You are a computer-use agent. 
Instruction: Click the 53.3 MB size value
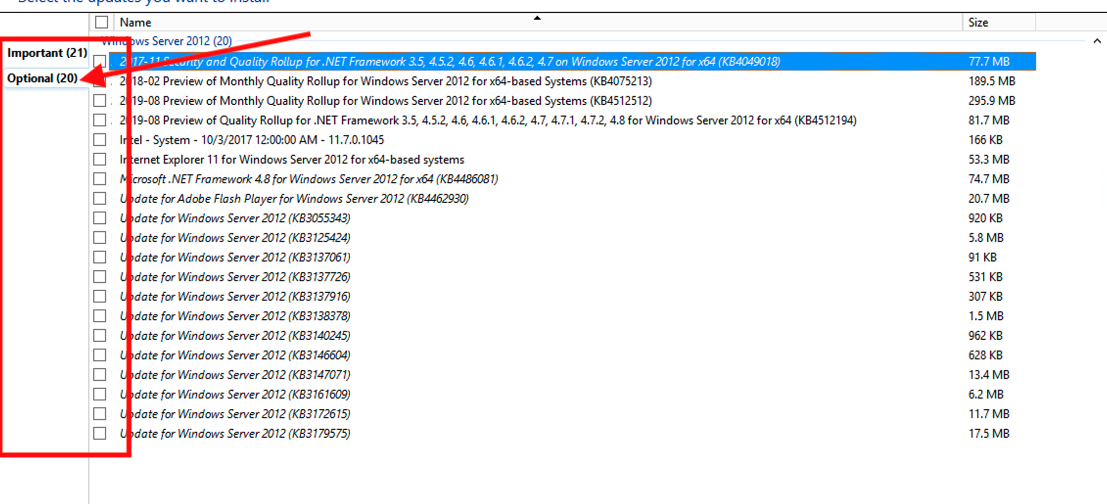(x=989, y=160)
